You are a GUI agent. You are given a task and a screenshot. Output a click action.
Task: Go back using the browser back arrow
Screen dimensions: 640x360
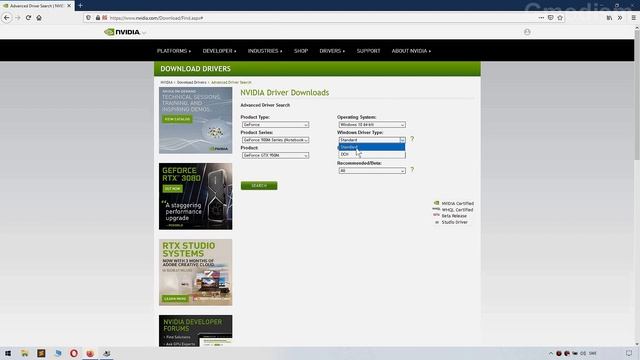tap(7, 18)
